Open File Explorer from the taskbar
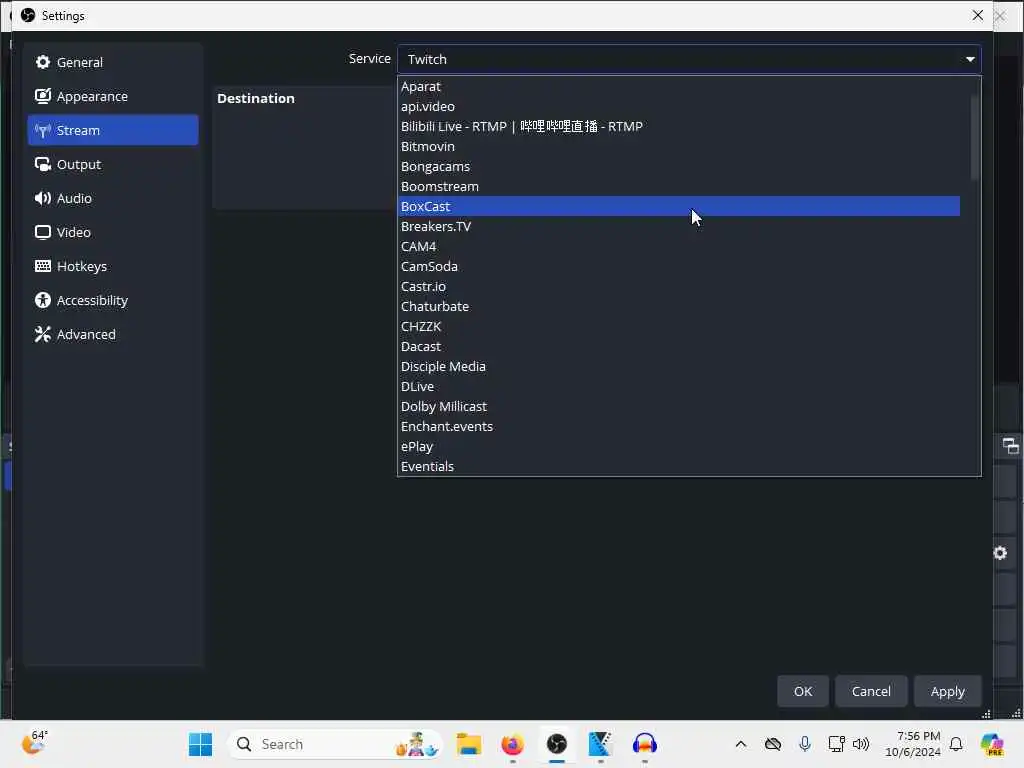1024x768 pixels. (468, 744)
